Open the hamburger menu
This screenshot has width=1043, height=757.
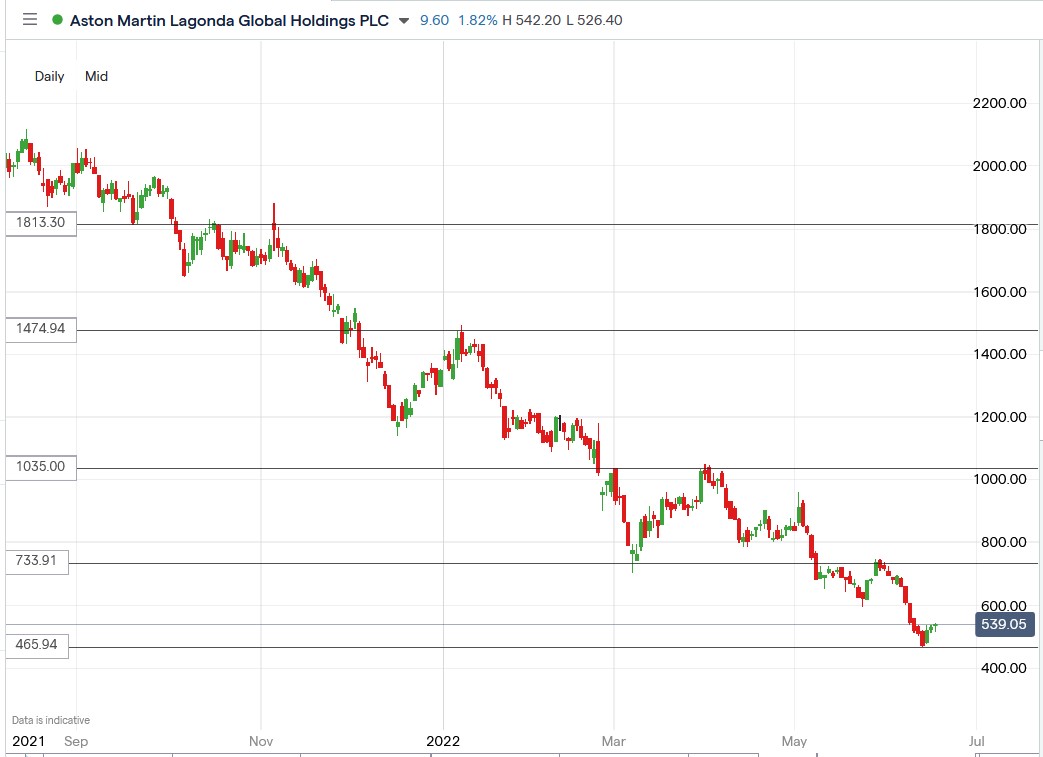pos(29,20)
